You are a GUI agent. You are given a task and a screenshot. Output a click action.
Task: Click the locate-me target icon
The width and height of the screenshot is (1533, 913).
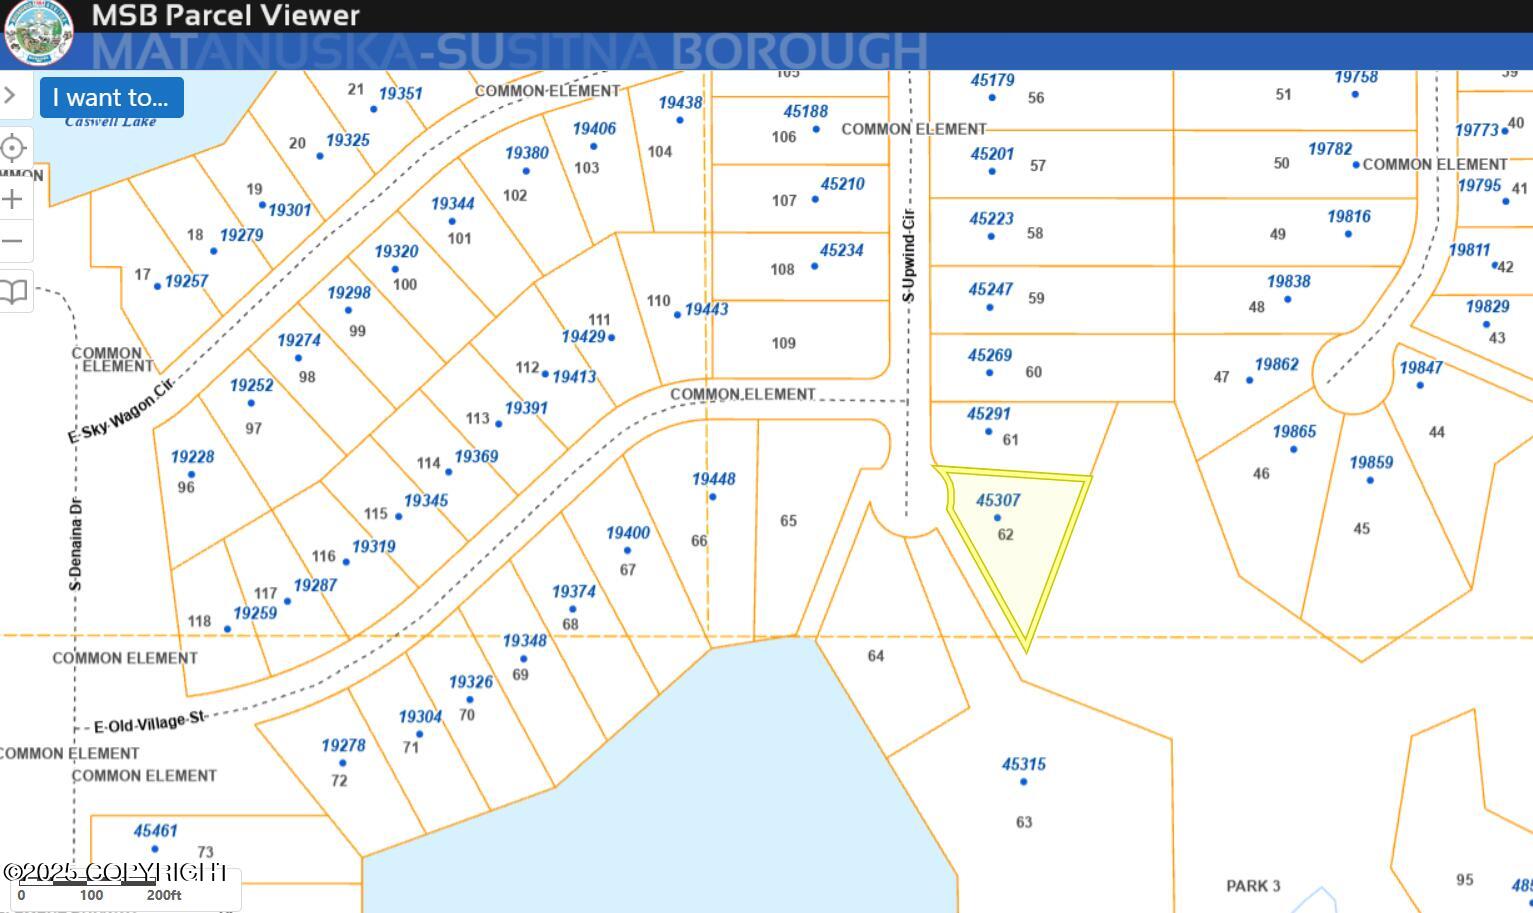[13, 149]
